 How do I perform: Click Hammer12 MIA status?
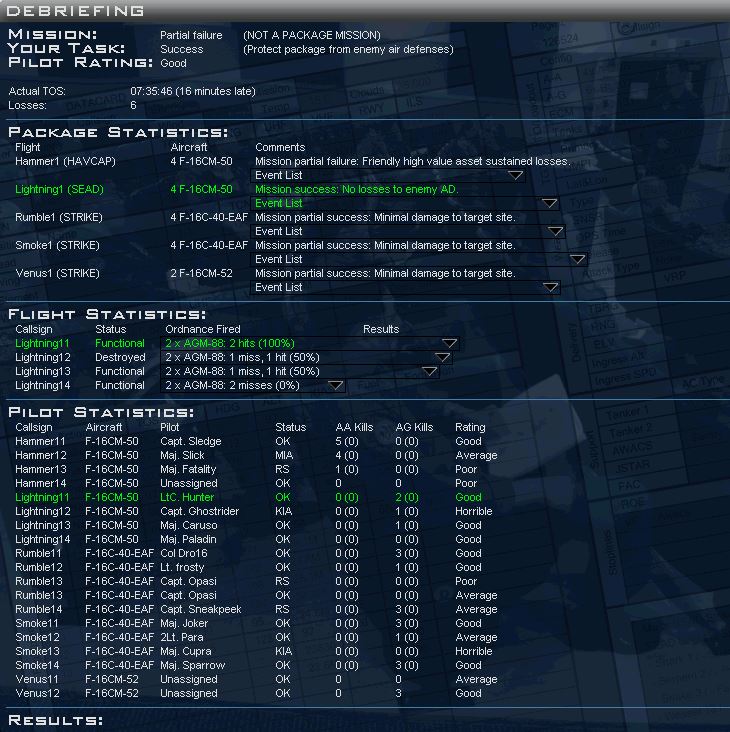click(x=284, y=456)
